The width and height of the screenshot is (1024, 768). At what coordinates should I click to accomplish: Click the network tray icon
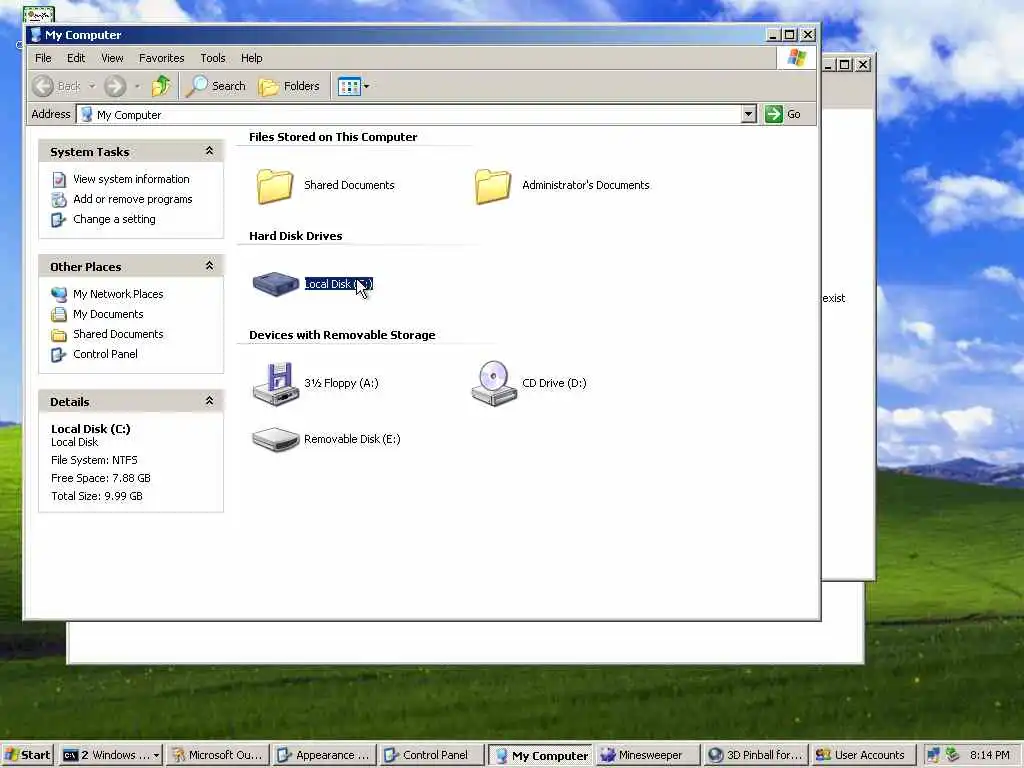click(x=933, y=756)
